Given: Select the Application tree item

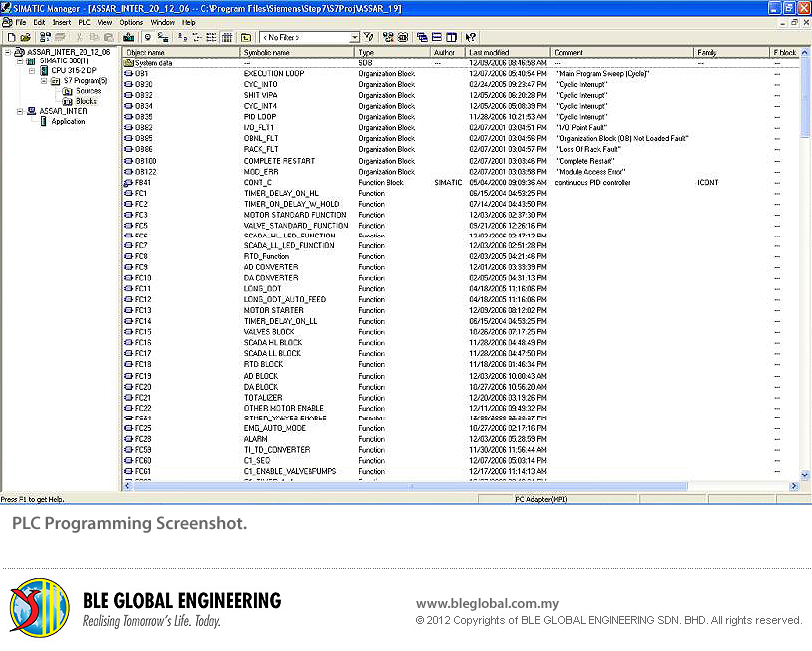Looking at the screenshot, I should coord(68,121).
